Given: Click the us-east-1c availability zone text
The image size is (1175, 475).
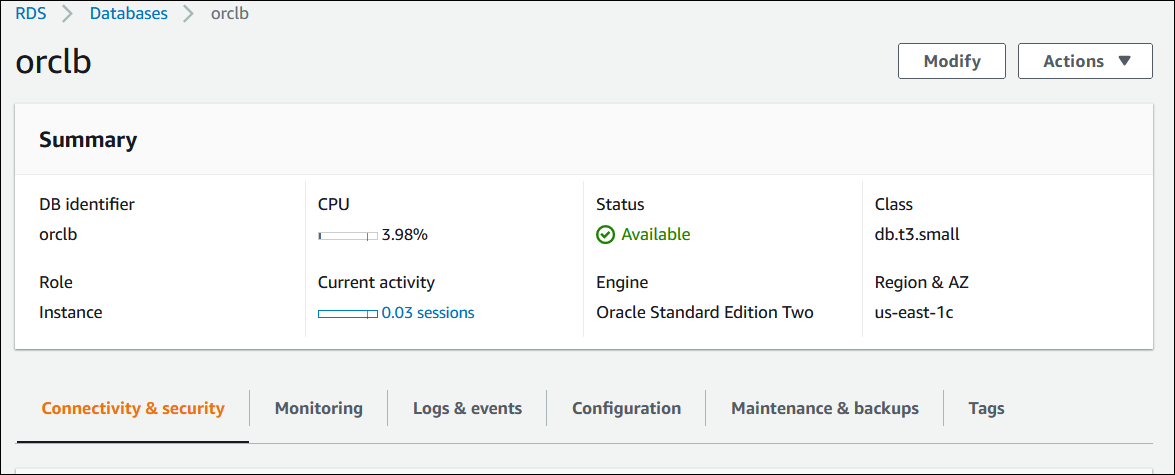Looking at the screenshot, I should [914, 313].
